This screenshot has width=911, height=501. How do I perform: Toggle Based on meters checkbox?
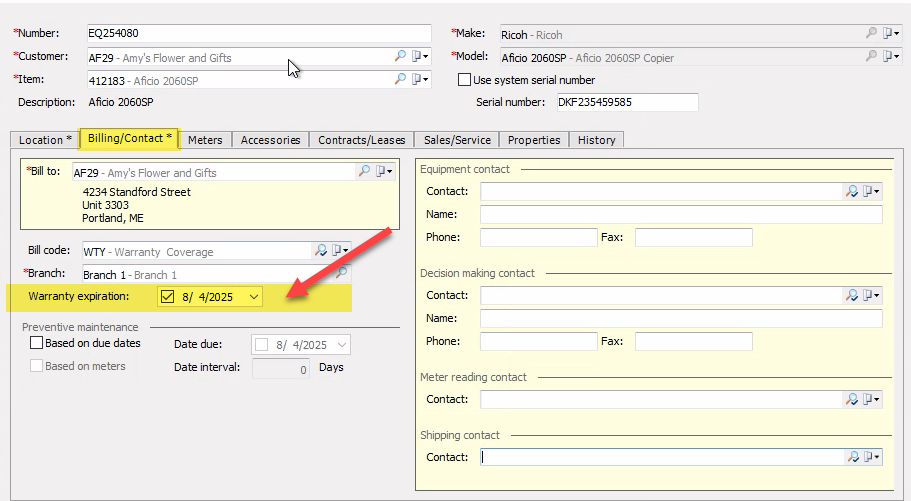tap(36, 366)
